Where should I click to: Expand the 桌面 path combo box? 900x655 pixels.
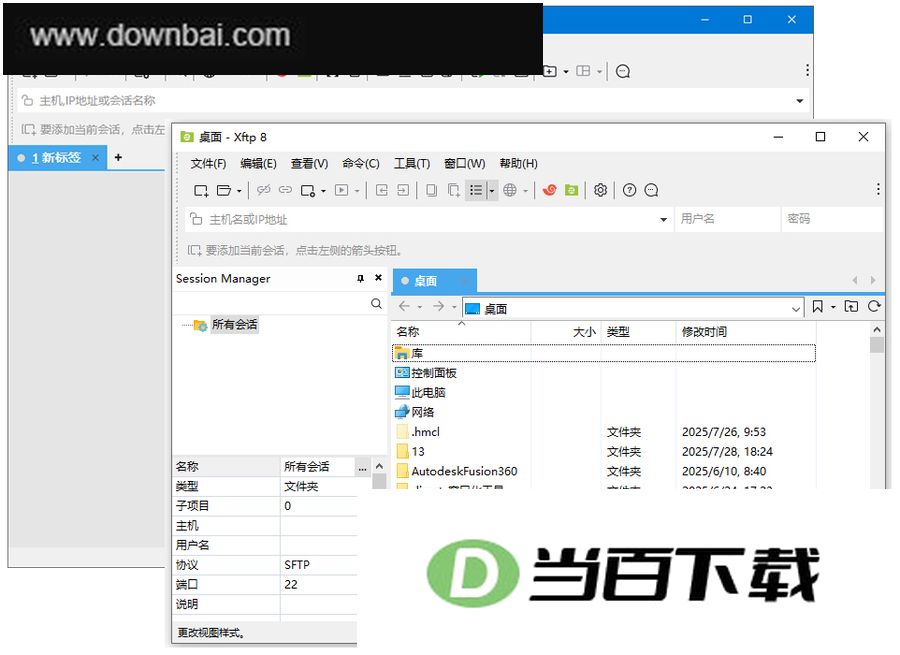(796, 309)
